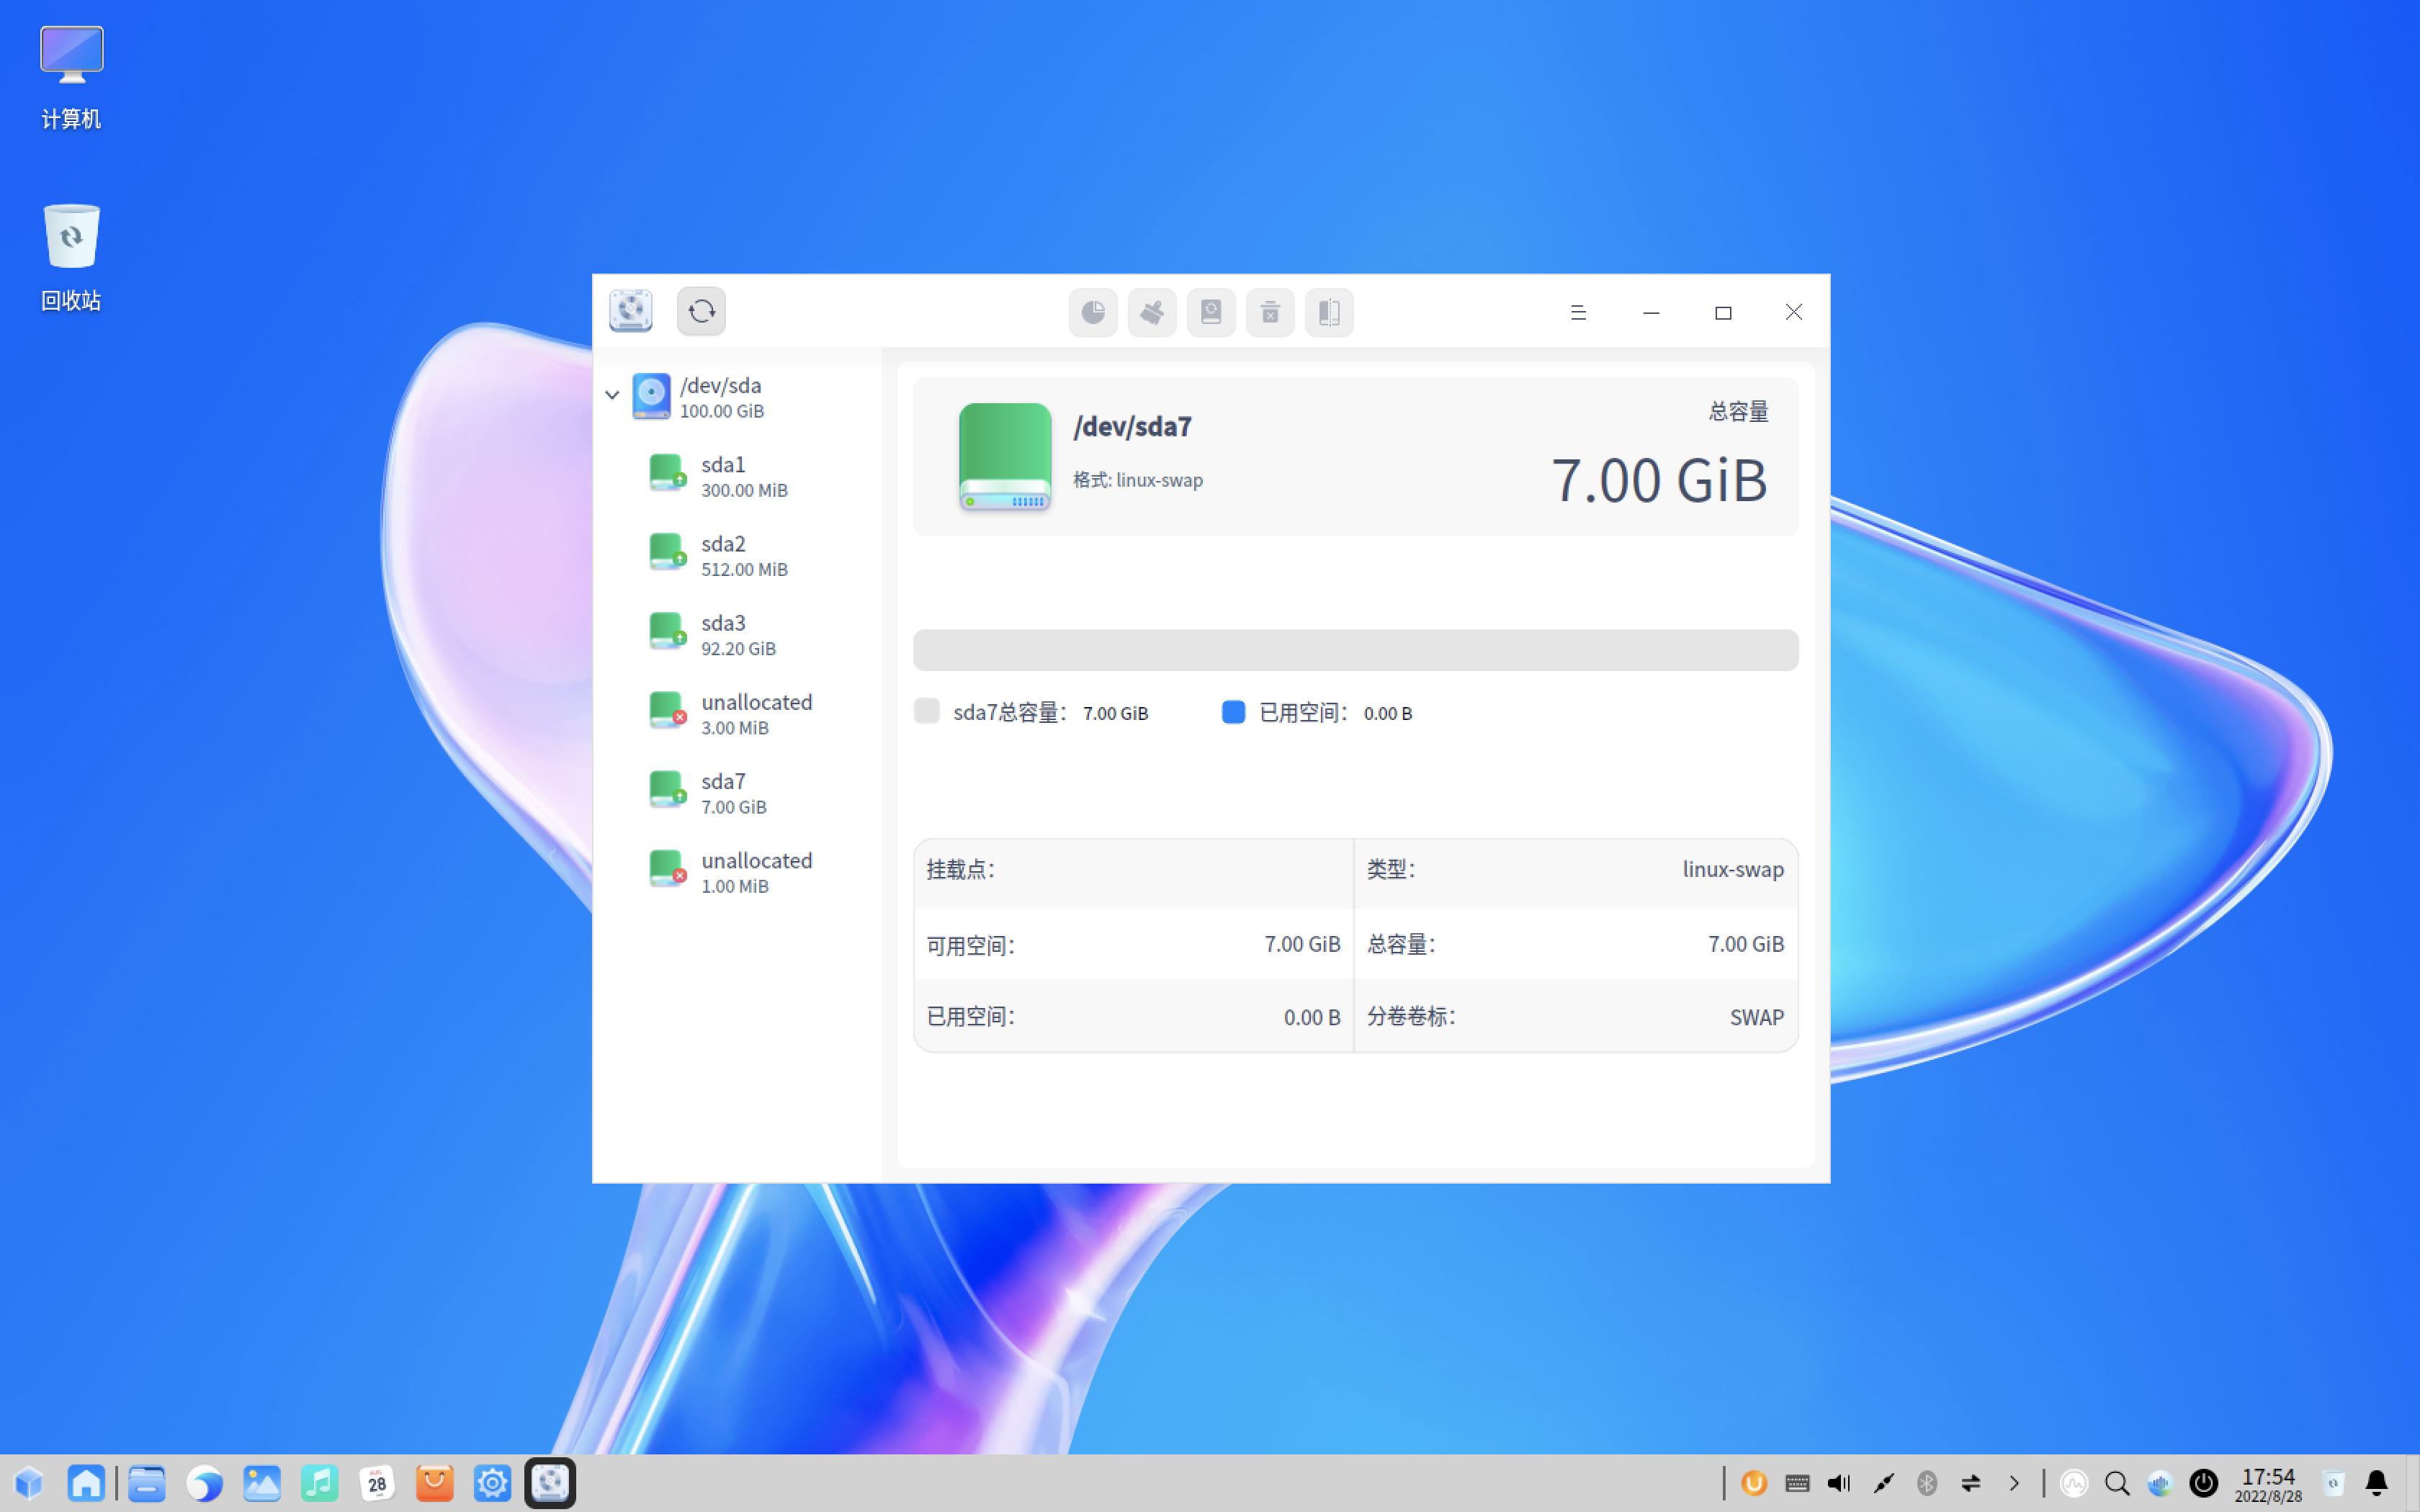Screen dimensions: 2420x1512
Task: Open the notification bell icon
Action: (2377, 1483)
